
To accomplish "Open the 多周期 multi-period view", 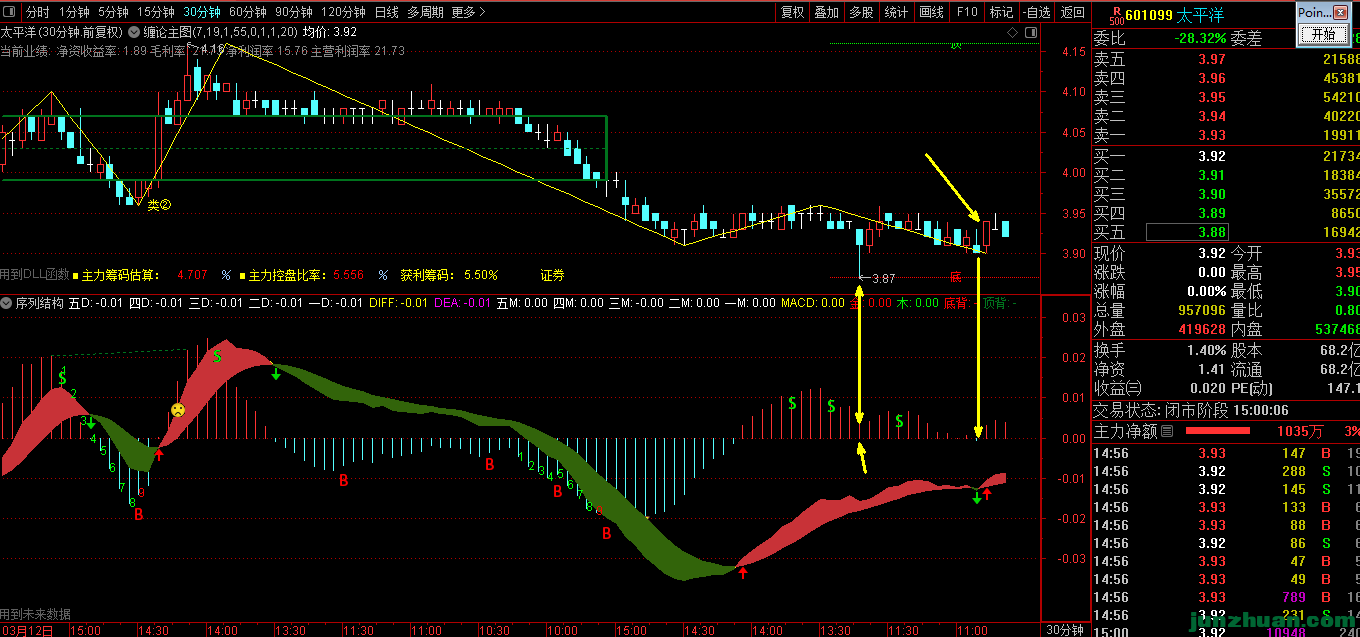I will point(425,12).
